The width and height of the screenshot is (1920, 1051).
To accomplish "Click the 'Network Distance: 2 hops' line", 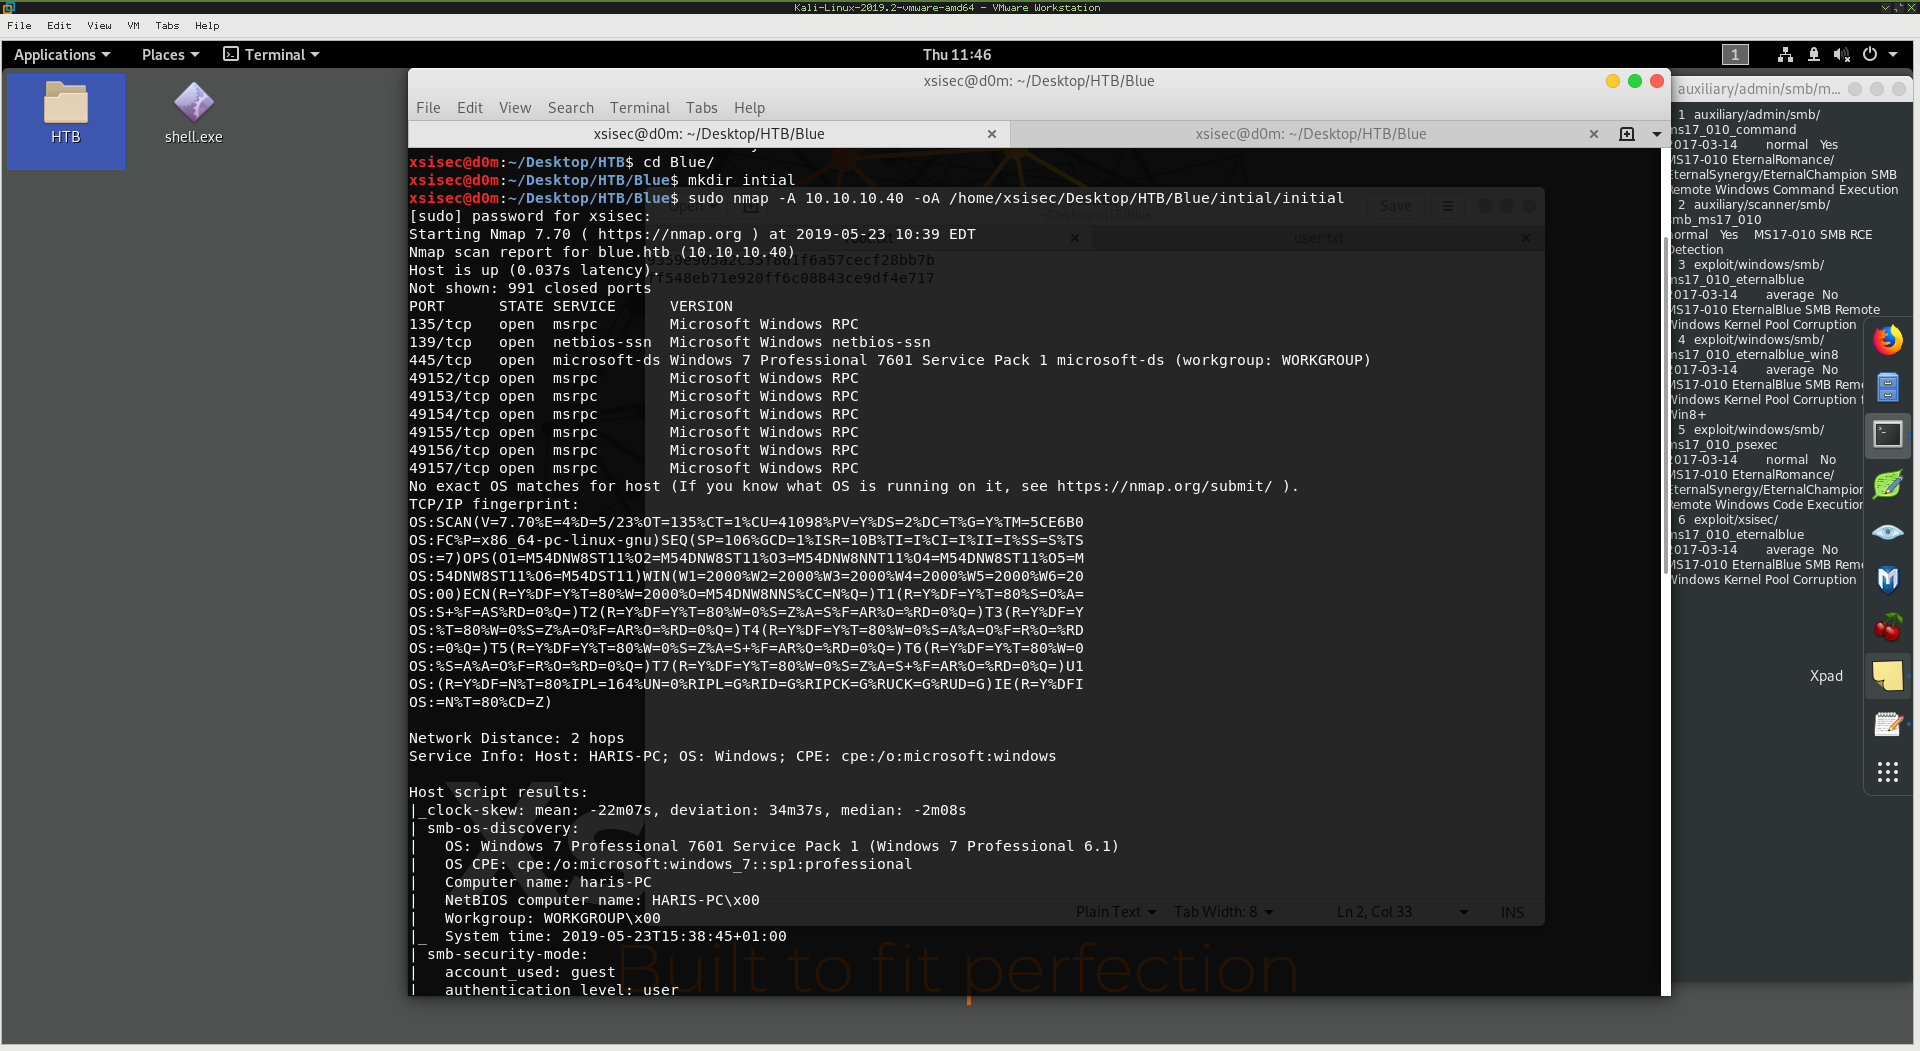I will 517,738.
